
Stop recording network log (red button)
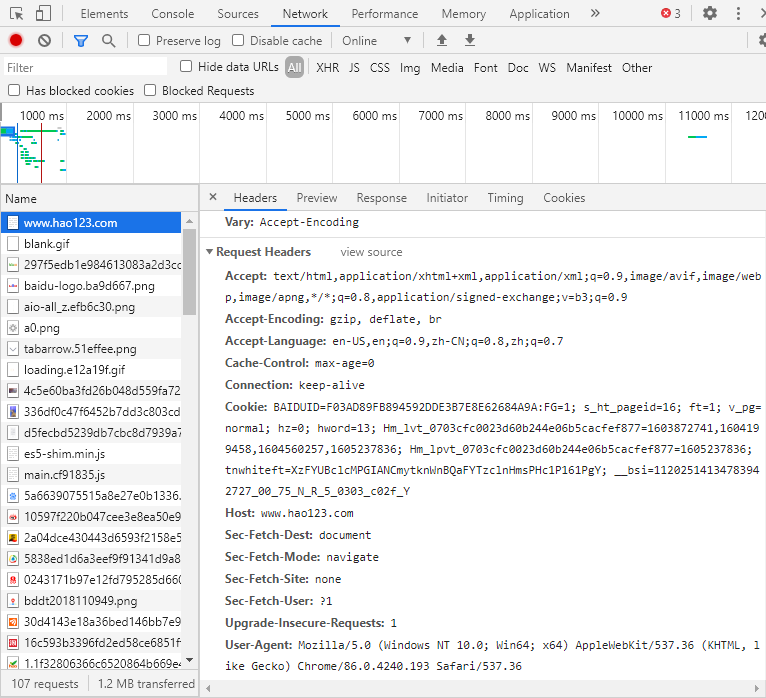tap(16, 40)
